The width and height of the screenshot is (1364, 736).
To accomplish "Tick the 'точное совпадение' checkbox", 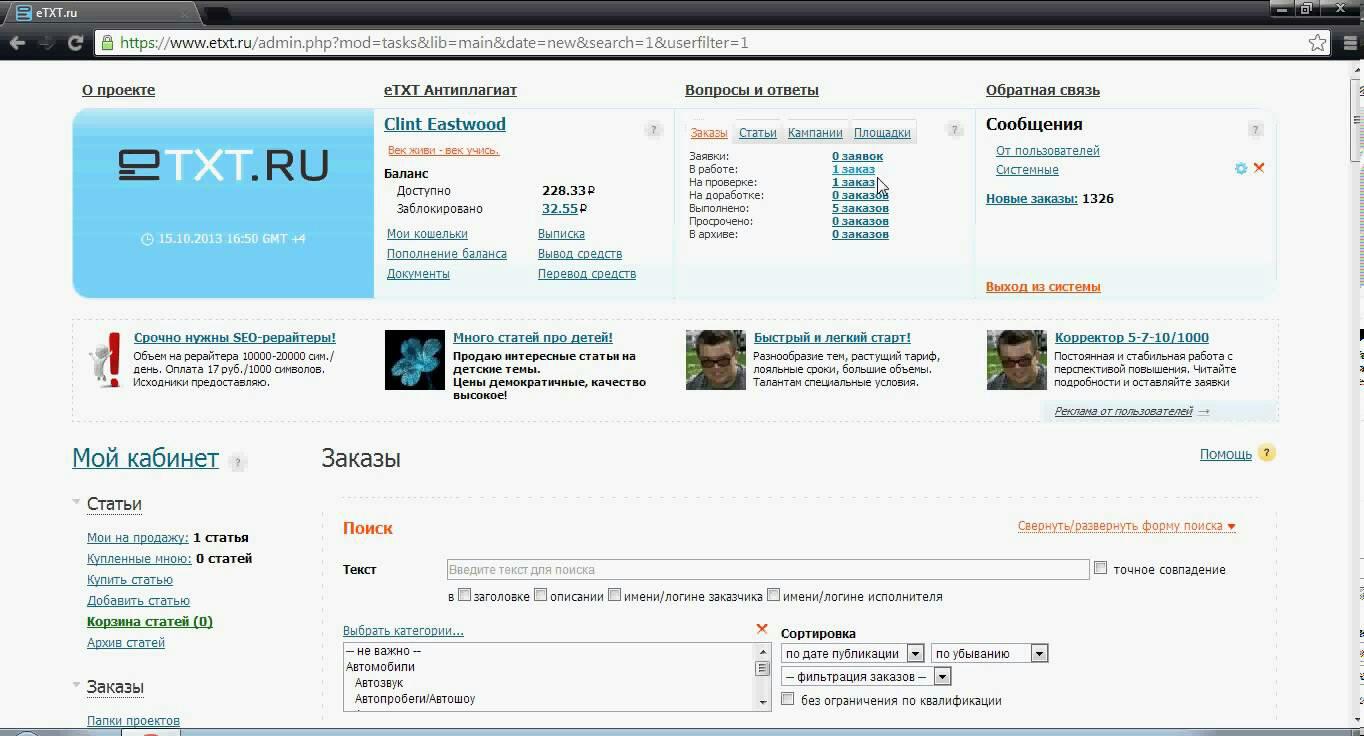I will (1101, 568).
